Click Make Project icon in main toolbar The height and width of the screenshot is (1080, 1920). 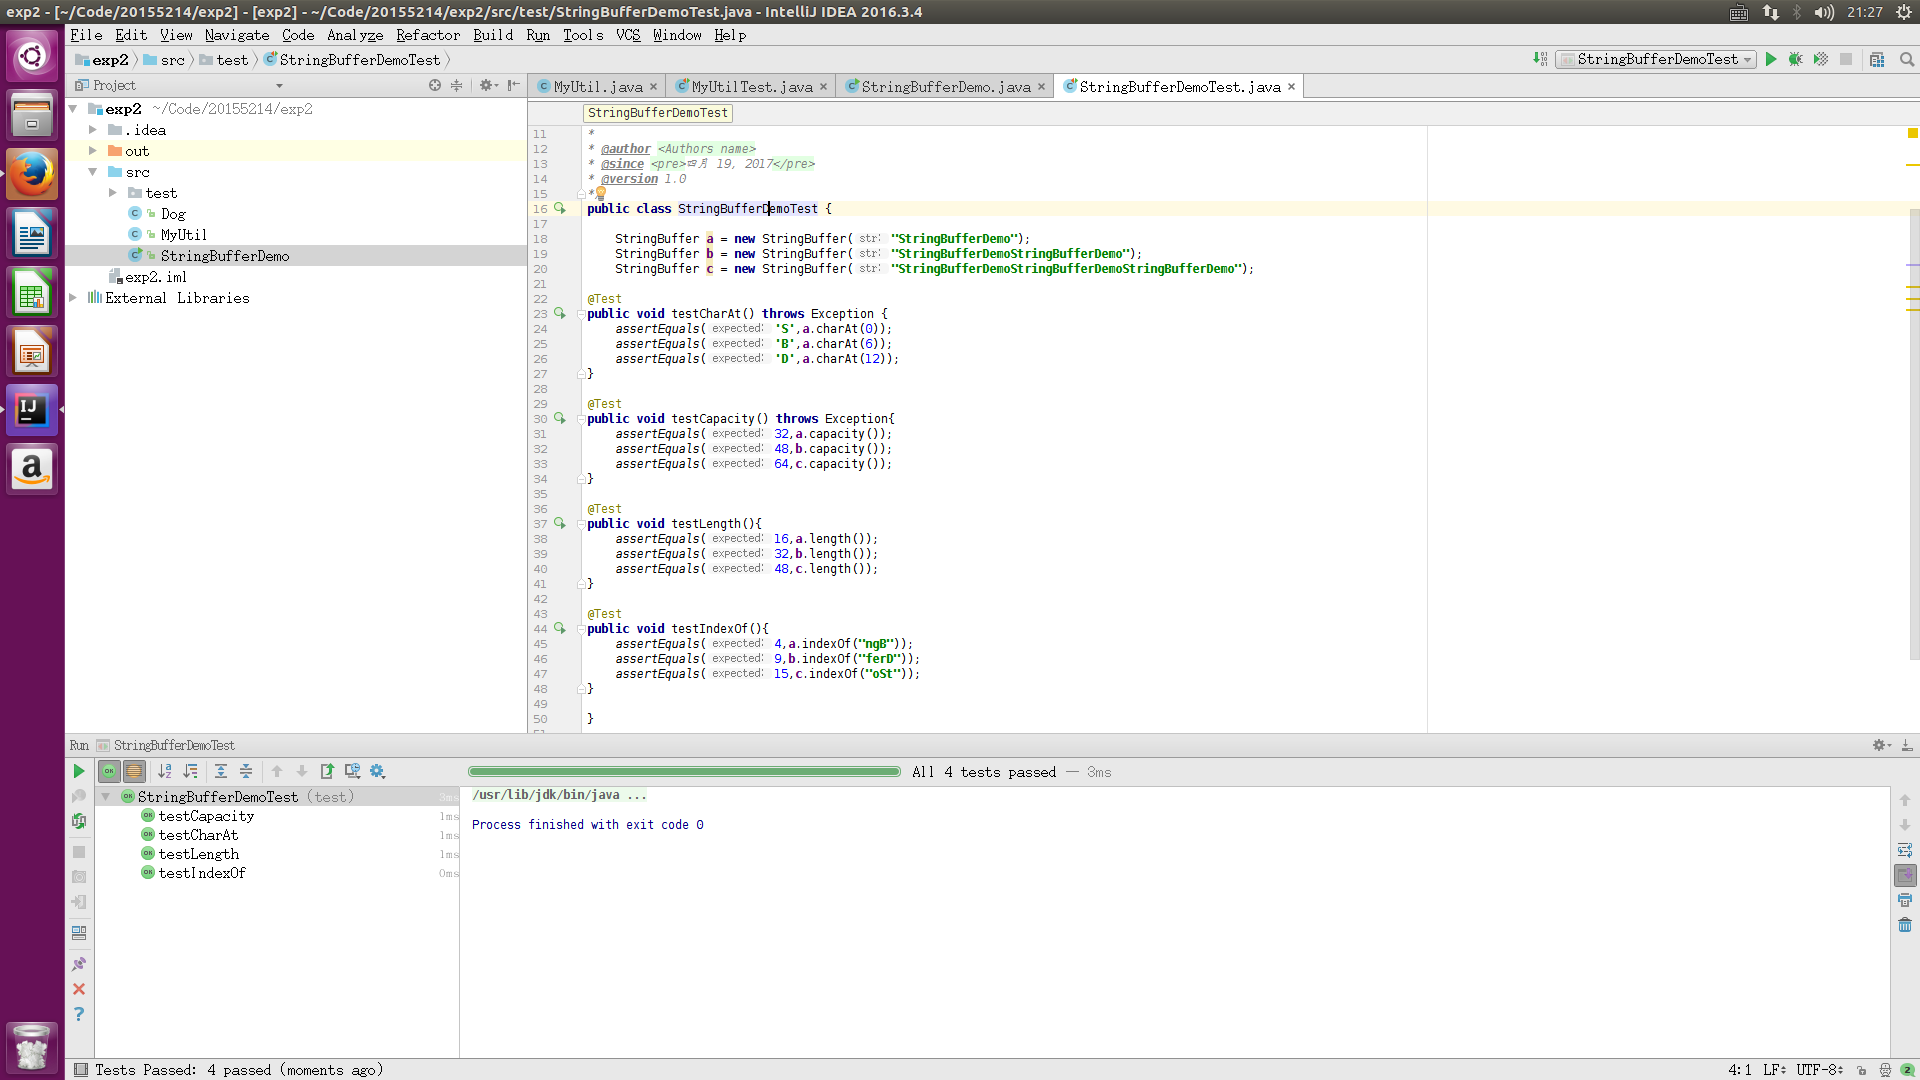coord(1540,59)
